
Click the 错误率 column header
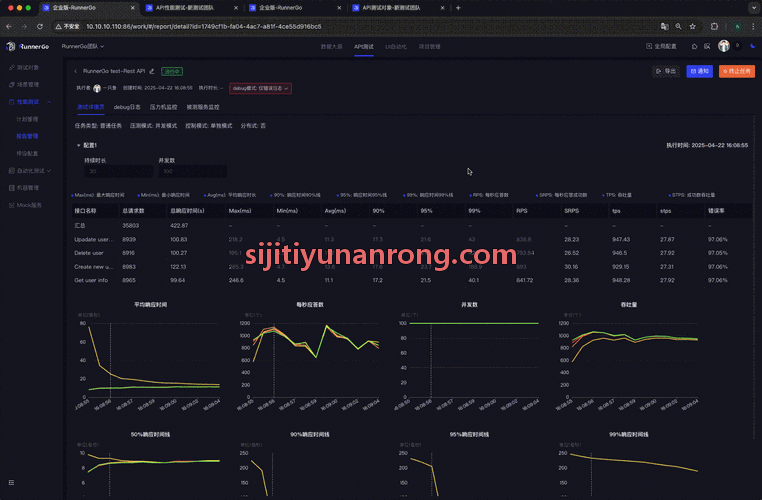(716, 211)
